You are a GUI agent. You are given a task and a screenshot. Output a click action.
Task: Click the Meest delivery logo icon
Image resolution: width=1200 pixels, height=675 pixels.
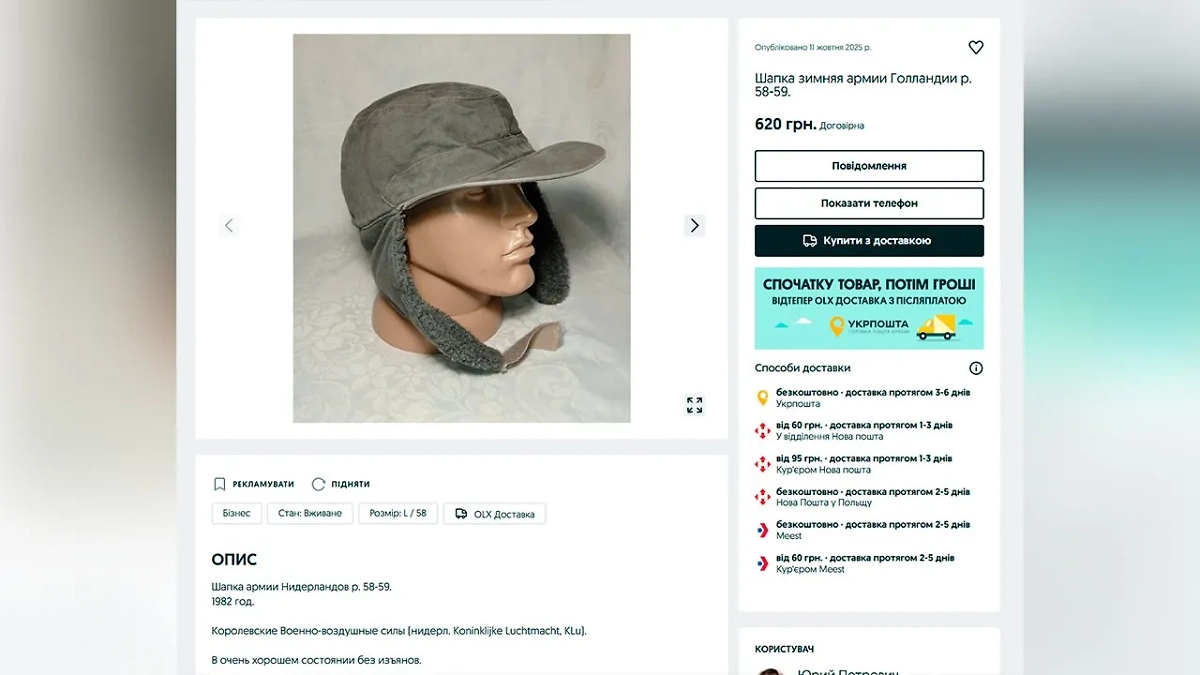click(763, 530)
